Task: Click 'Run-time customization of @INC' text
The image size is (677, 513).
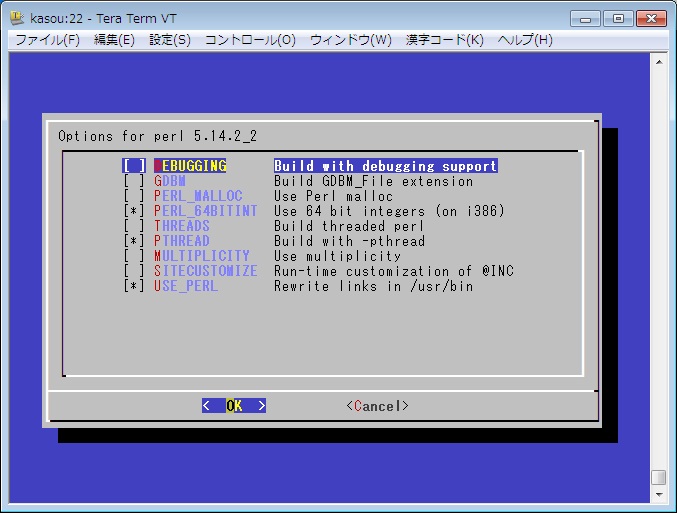Action: pyautogui.click(x=394, y=271)
